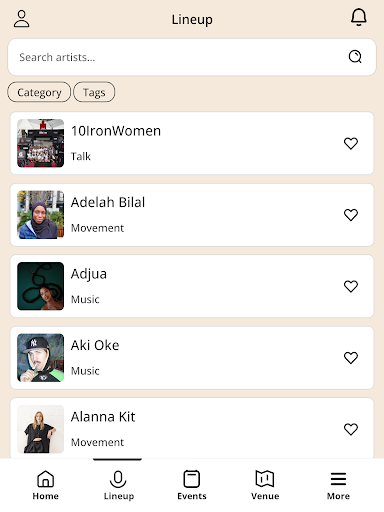Click the 10IronWomen thumbnail photo
Image resolution: width=384 pixels, height=512 pixels.
pyautogui.click(x=40, y=143)
